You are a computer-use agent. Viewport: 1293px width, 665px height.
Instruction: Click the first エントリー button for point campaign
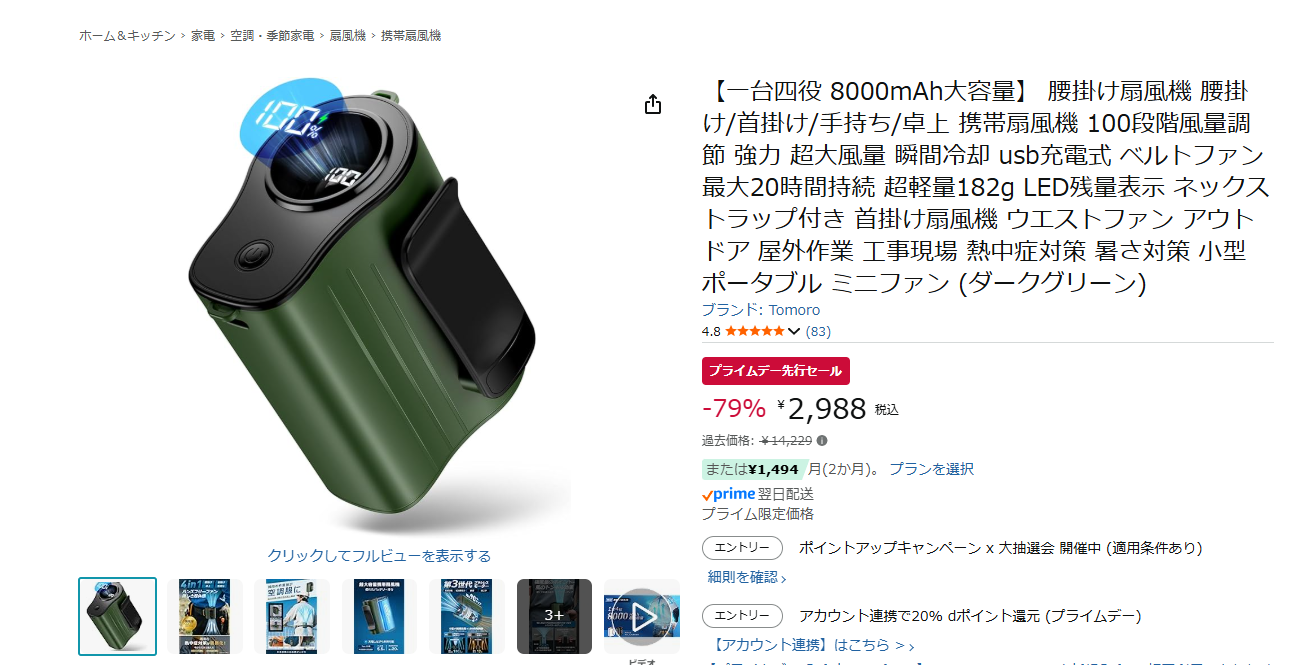click(742, 548)
